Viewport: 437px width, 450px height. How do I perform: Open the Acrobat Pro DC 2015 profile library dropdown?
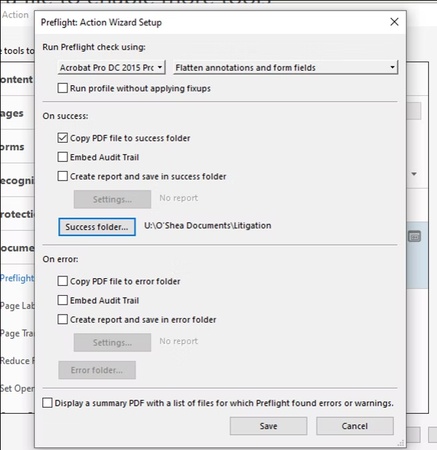click(x=111, y=68)
